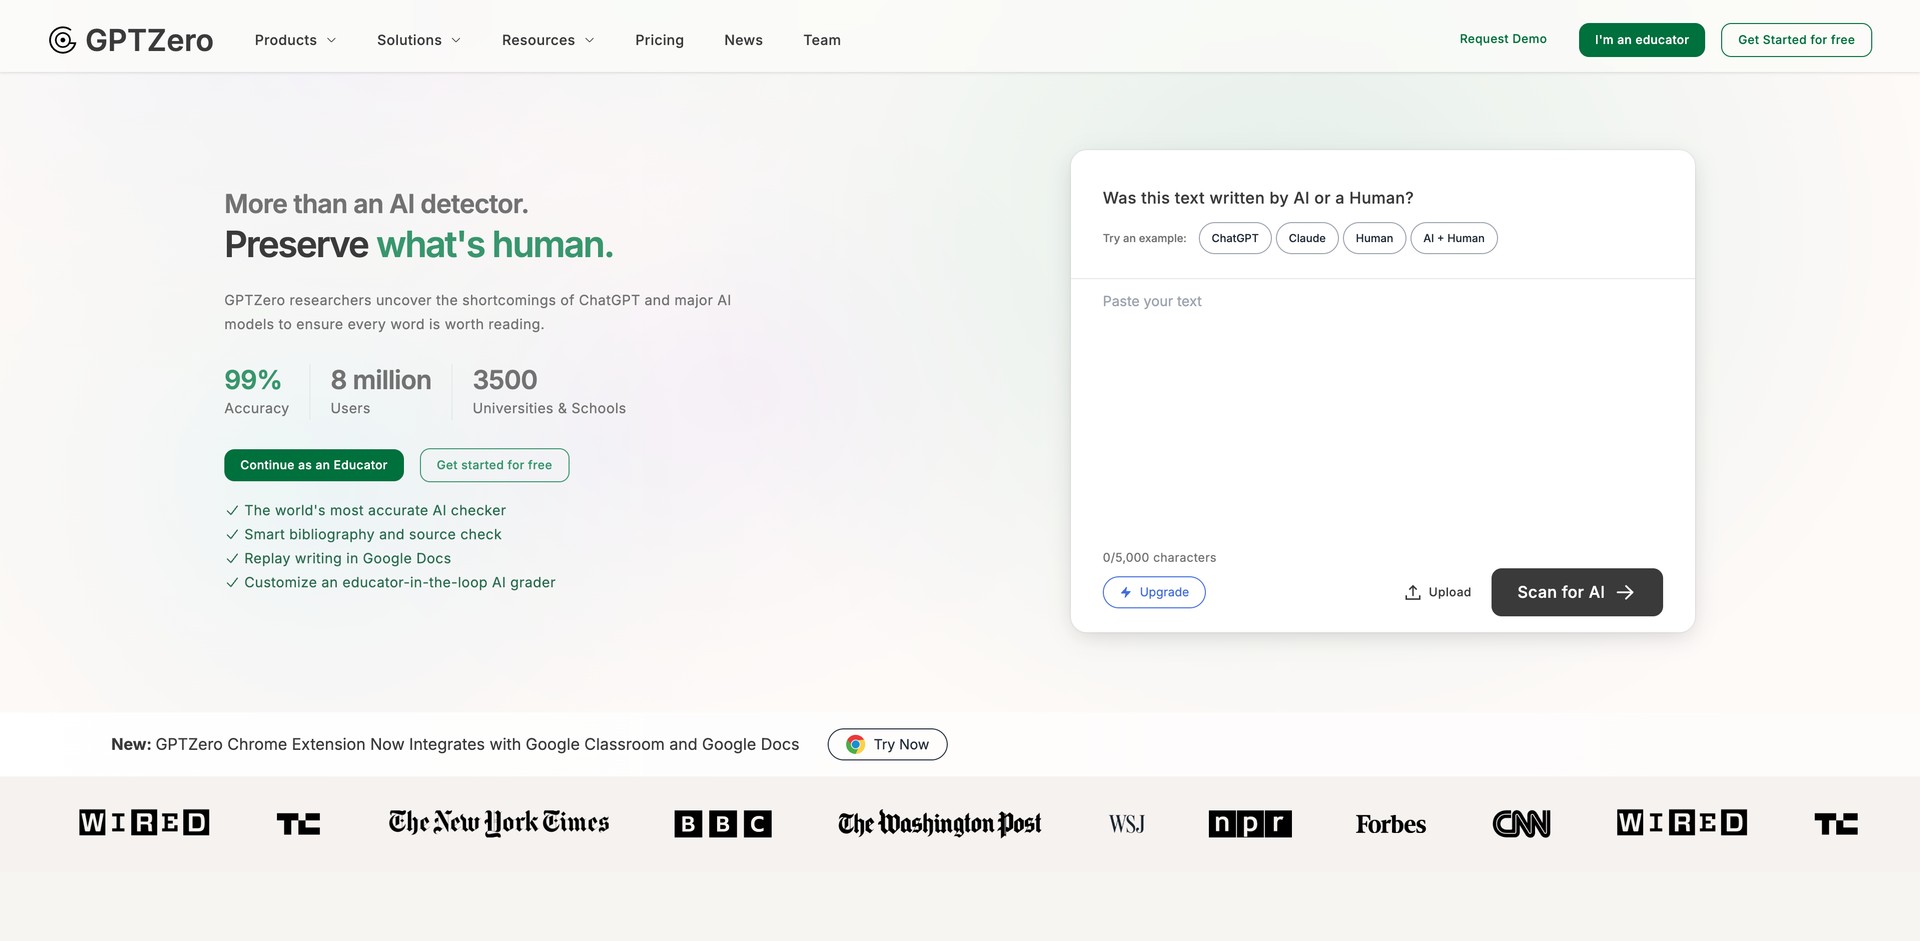Click the 0/5,000 characters counter

click(1159, 557)
